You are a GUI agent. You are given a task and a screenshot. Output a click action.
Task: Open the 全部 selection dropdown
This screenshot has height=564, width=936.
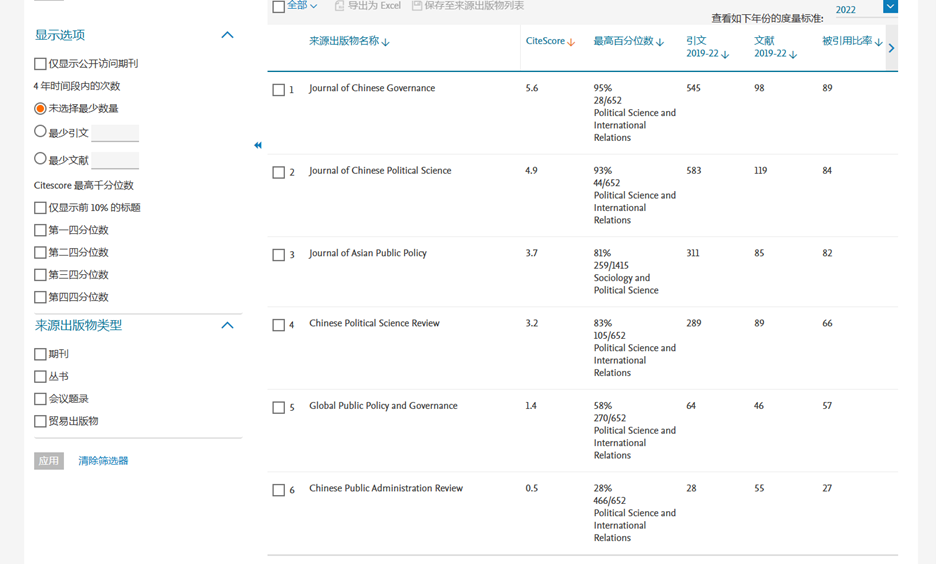(302, 5)
